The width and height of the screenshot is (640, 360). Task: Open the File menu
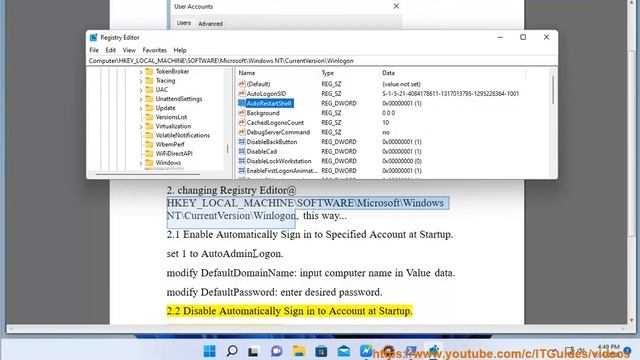coord(94,50)
